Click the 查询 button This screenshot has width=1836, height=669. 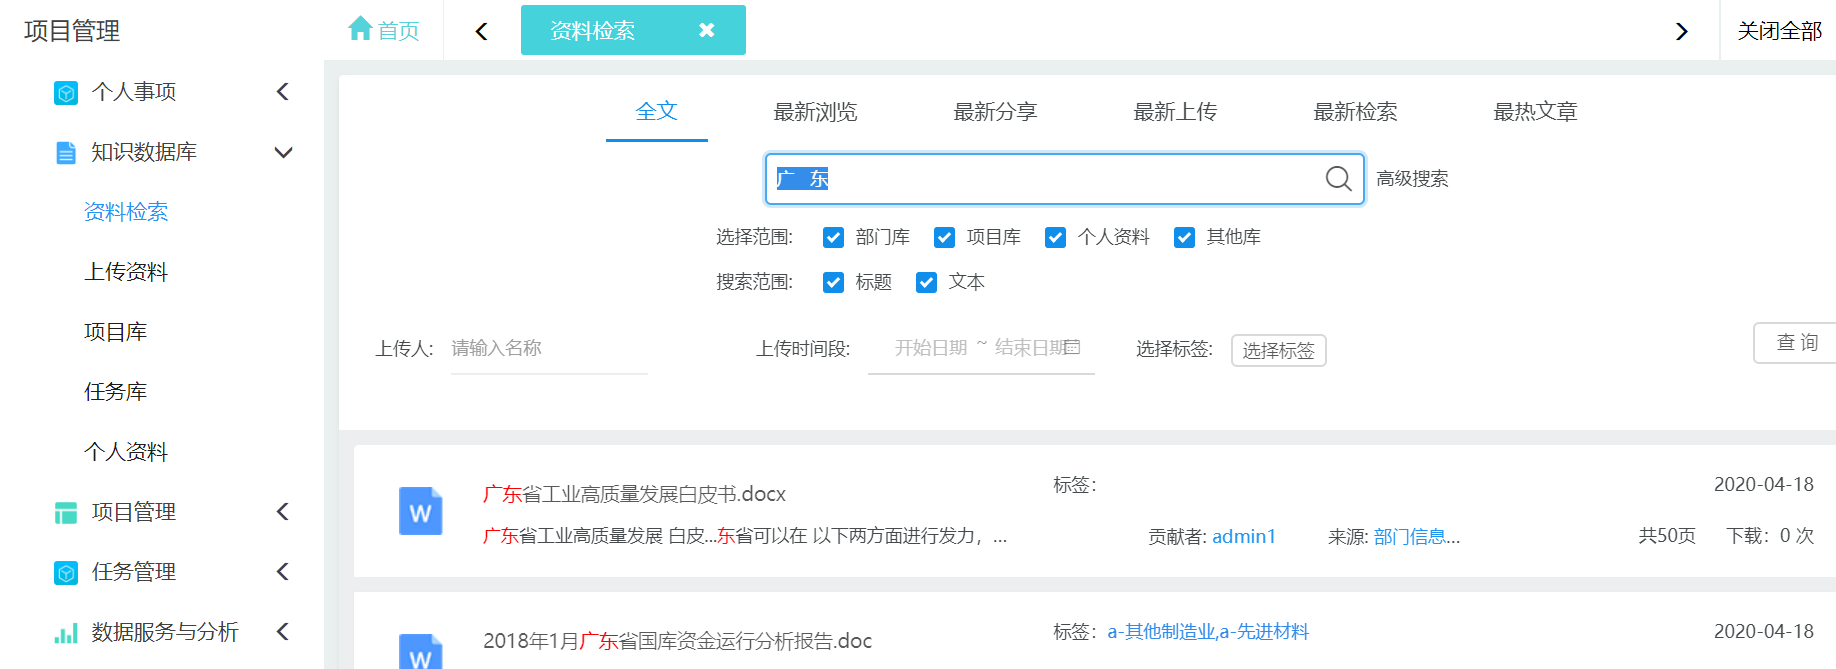(x=1796, y=343)
